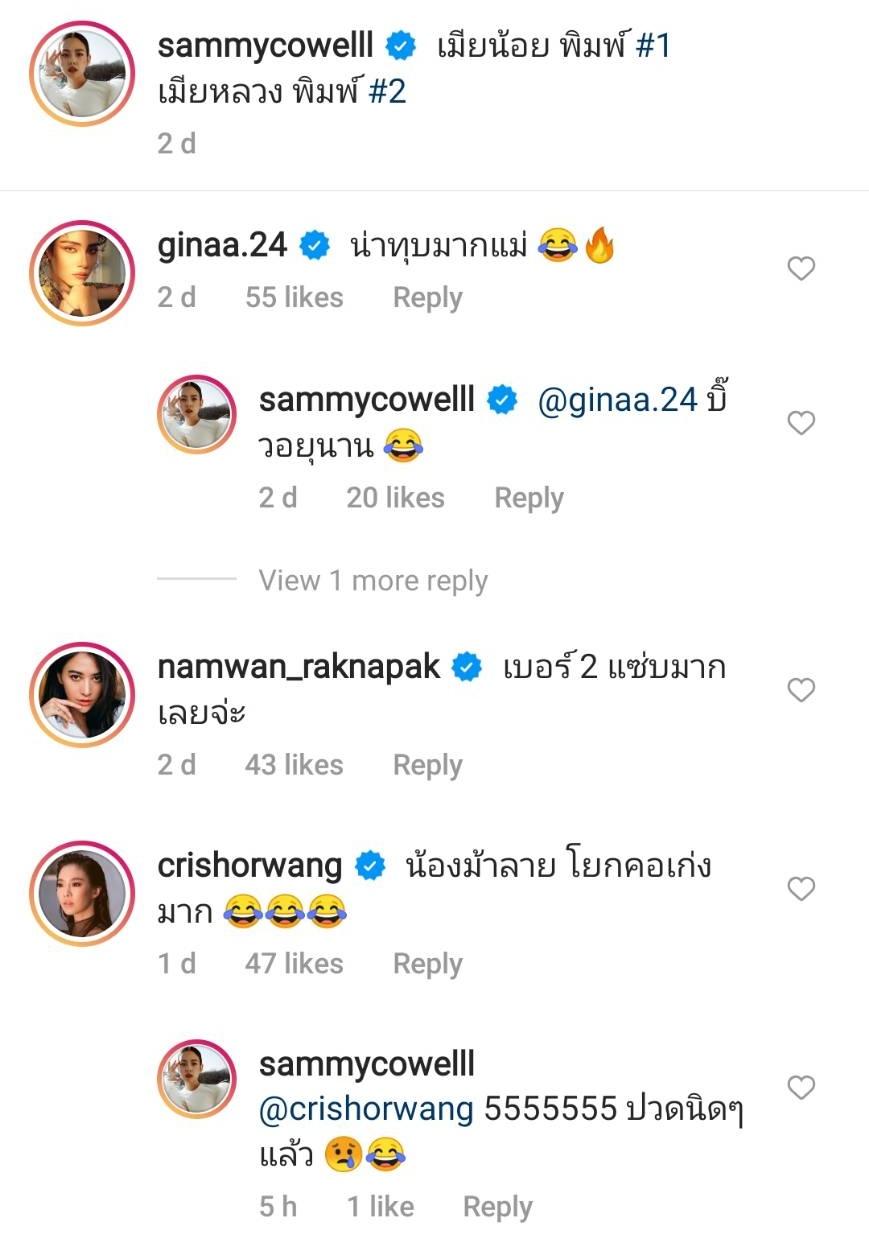Open the @ginaa.24 mention link
The image size is (869, 1243).
tap(617, 400)
